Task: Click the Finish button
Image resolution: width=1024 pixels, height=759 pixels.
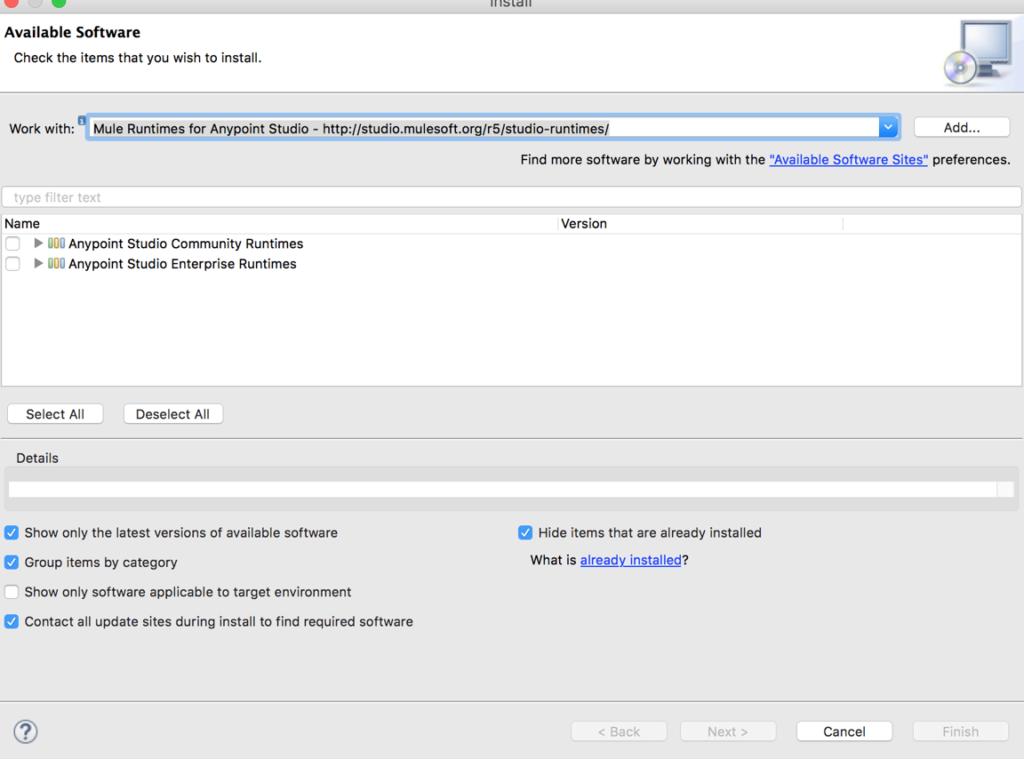Action: click(x=960, y=732)
